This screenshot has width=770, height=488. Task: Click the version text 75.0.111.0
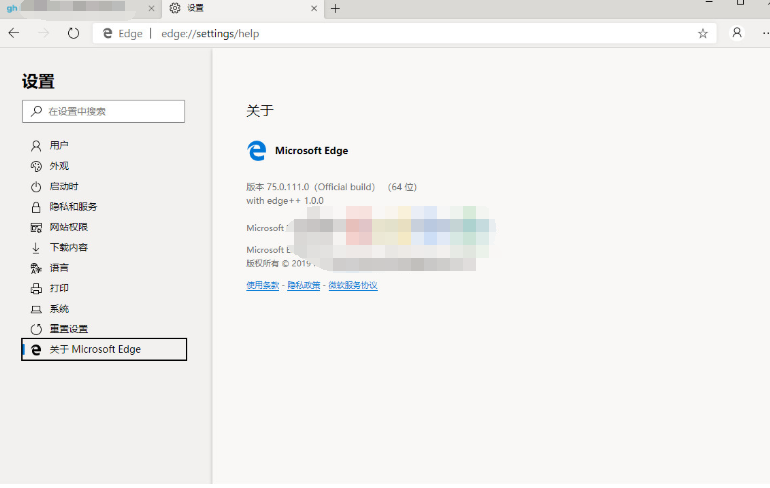coord(288,187)
